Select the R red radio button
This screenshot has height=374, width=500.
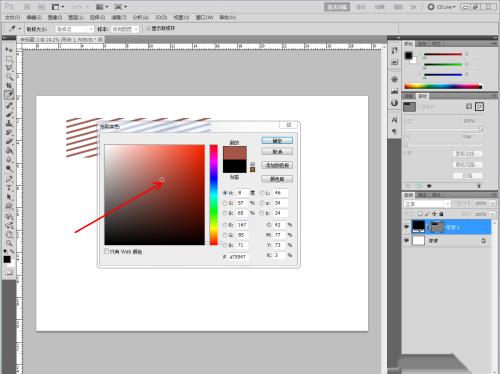click(225, 225)
